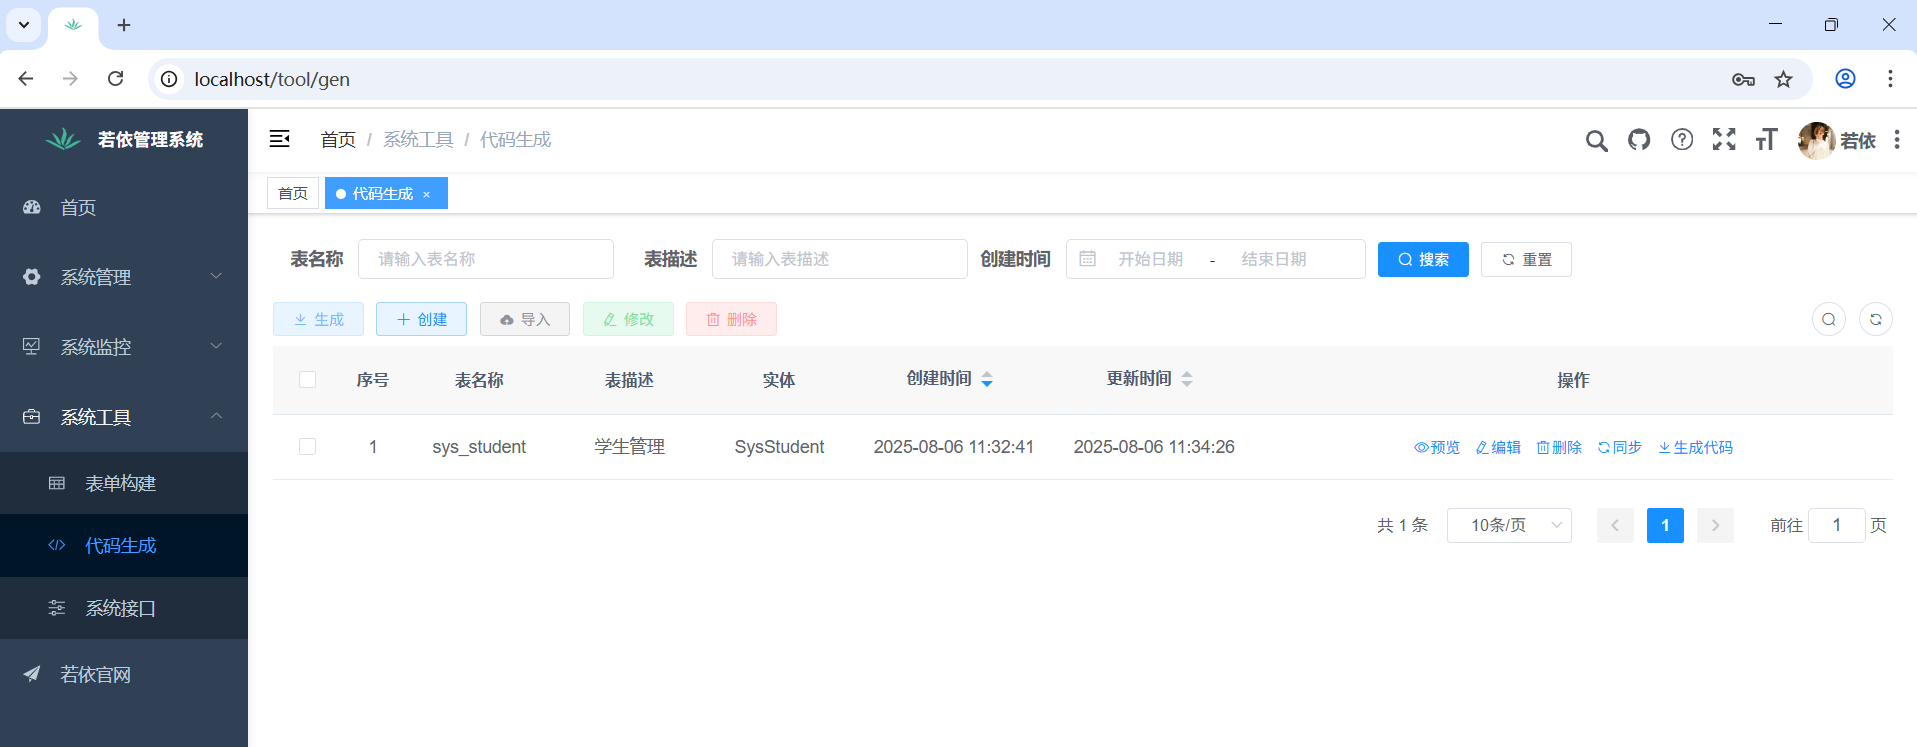
Task: Click the 创建 button
Action: click(421, 319)
